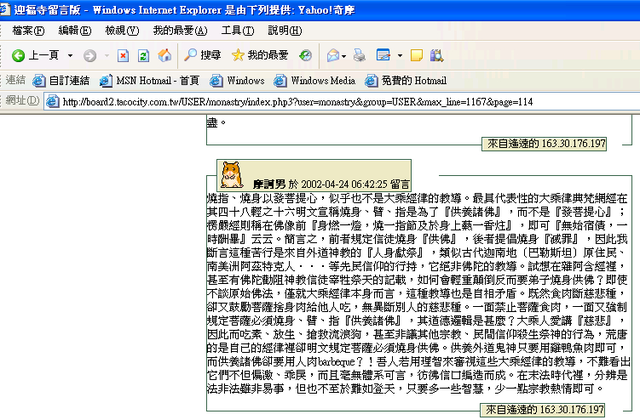
Task: Open the 我的最愛(A) menu
Action: [x=180, y=31]
